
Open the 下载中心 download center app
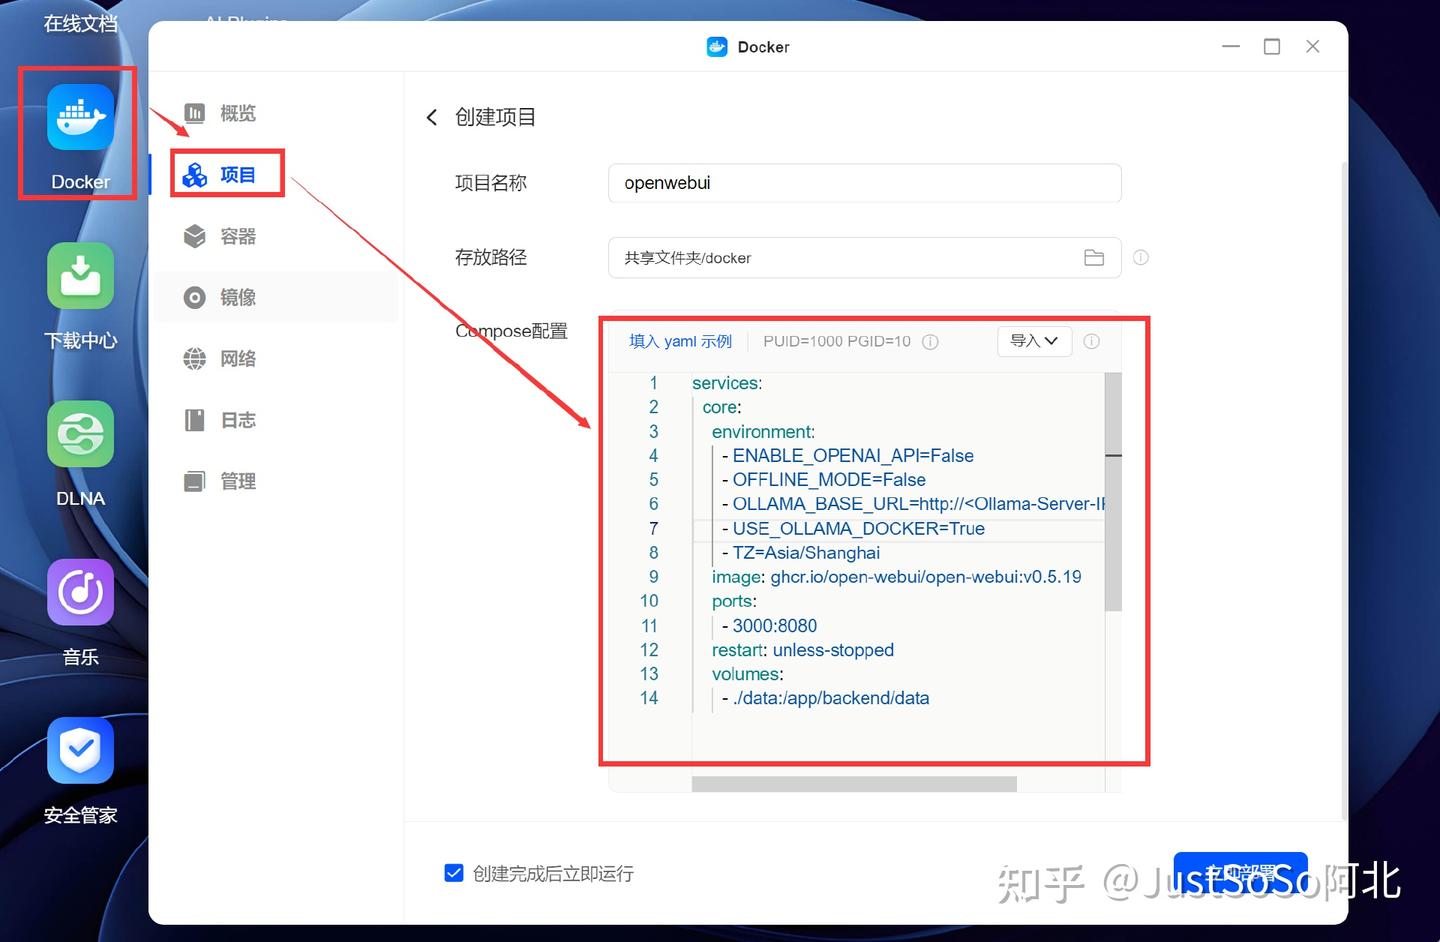(79, 276)
